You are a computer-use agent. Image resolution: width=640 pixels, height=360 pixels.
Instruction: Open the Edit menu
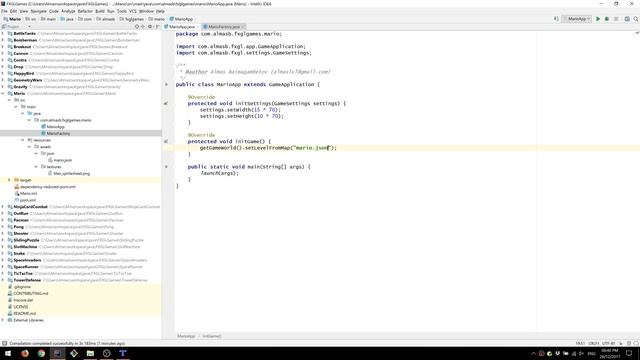(x=13, y=11)
